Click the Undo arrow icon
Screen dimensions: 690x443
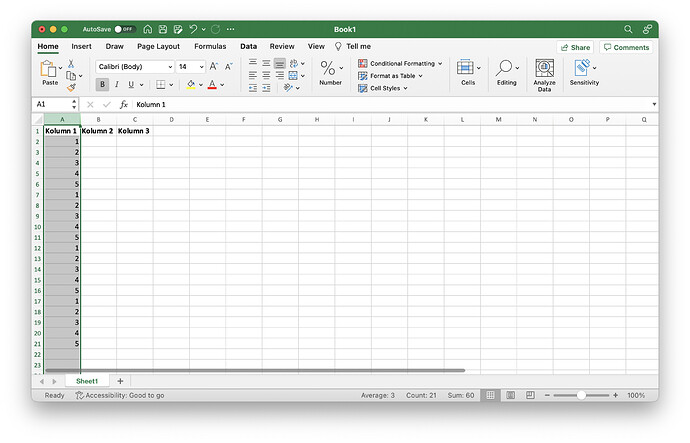pyautogui.click(x=193, y=29)
